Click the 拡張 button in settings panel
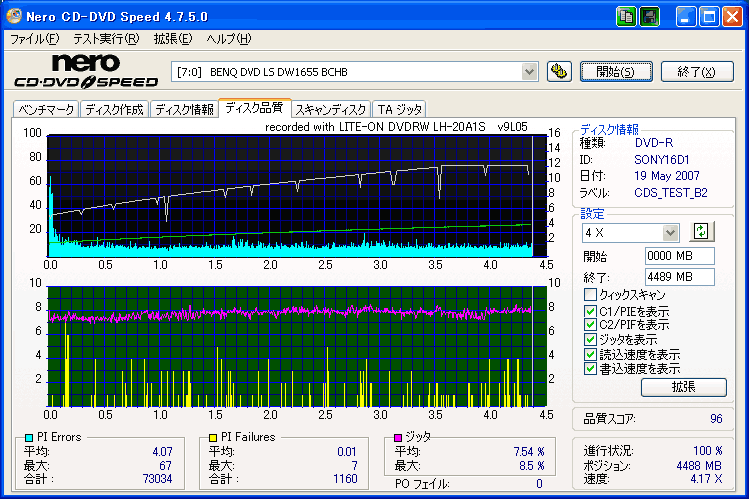749x499 pixels. pyautogui.click(x=684, y=387)
